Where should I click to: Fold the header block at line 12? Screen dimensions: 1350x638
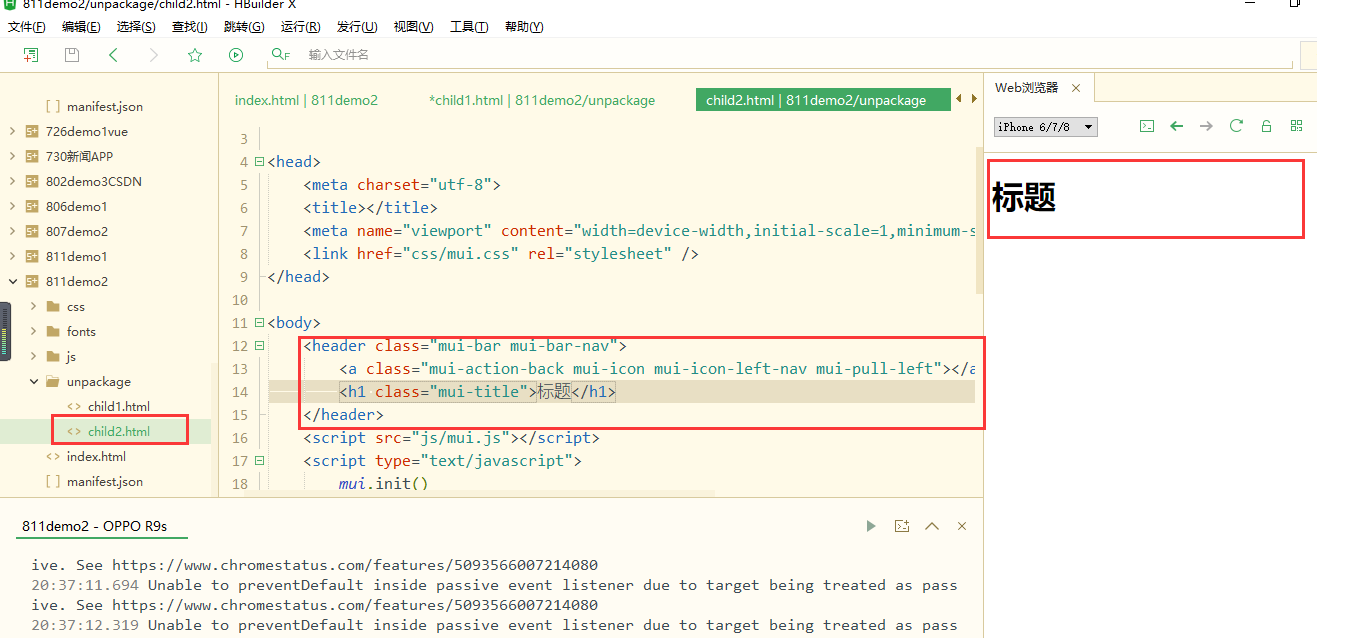[x=260, y=346]
